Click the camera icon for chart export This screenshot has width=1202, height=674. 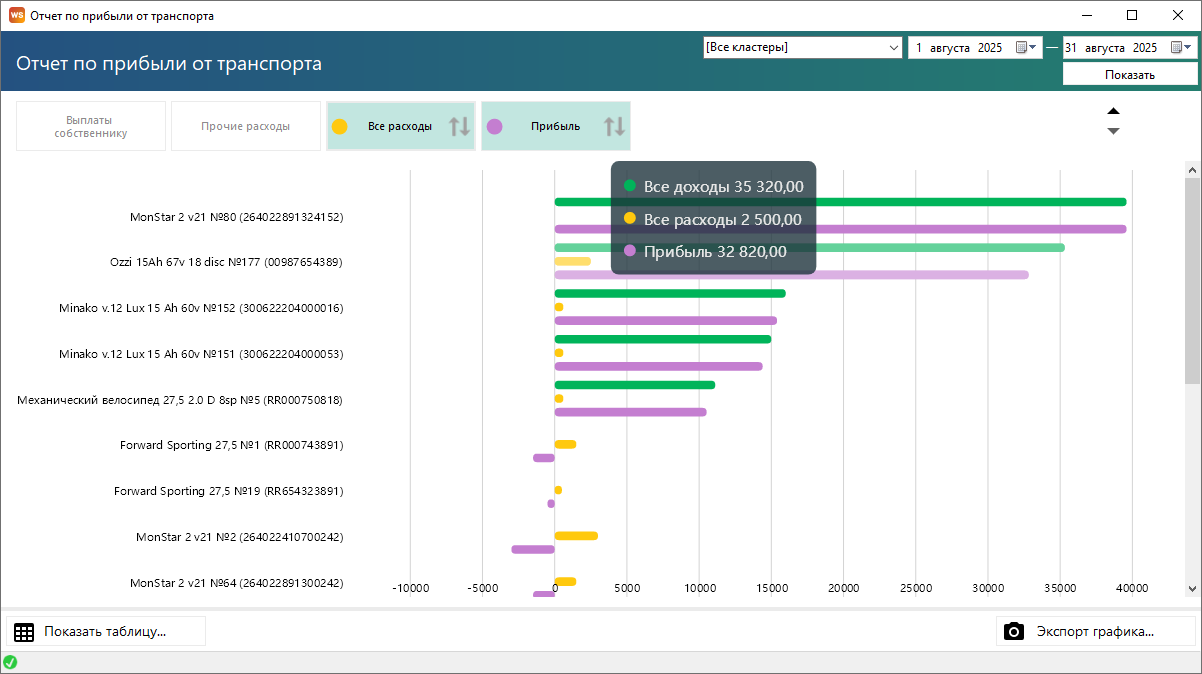1014,631
